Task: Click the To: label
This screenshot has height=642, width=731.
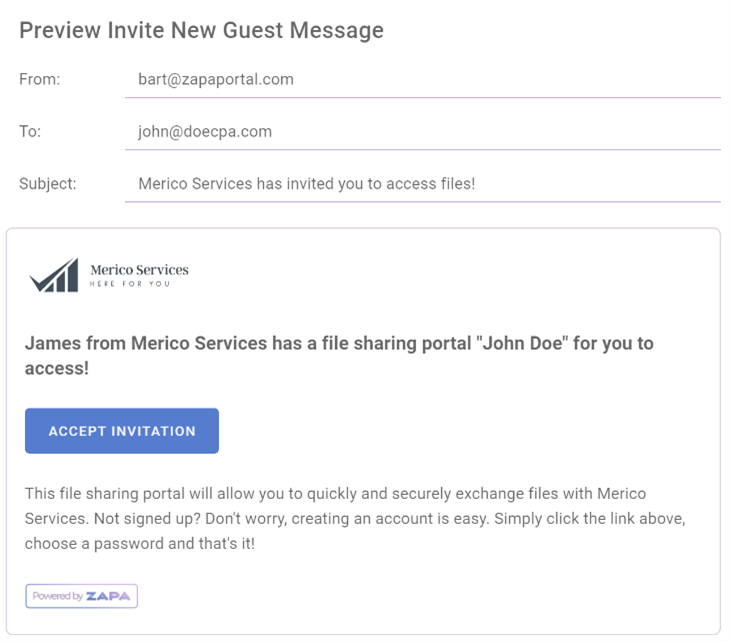Action: [30, 131]
